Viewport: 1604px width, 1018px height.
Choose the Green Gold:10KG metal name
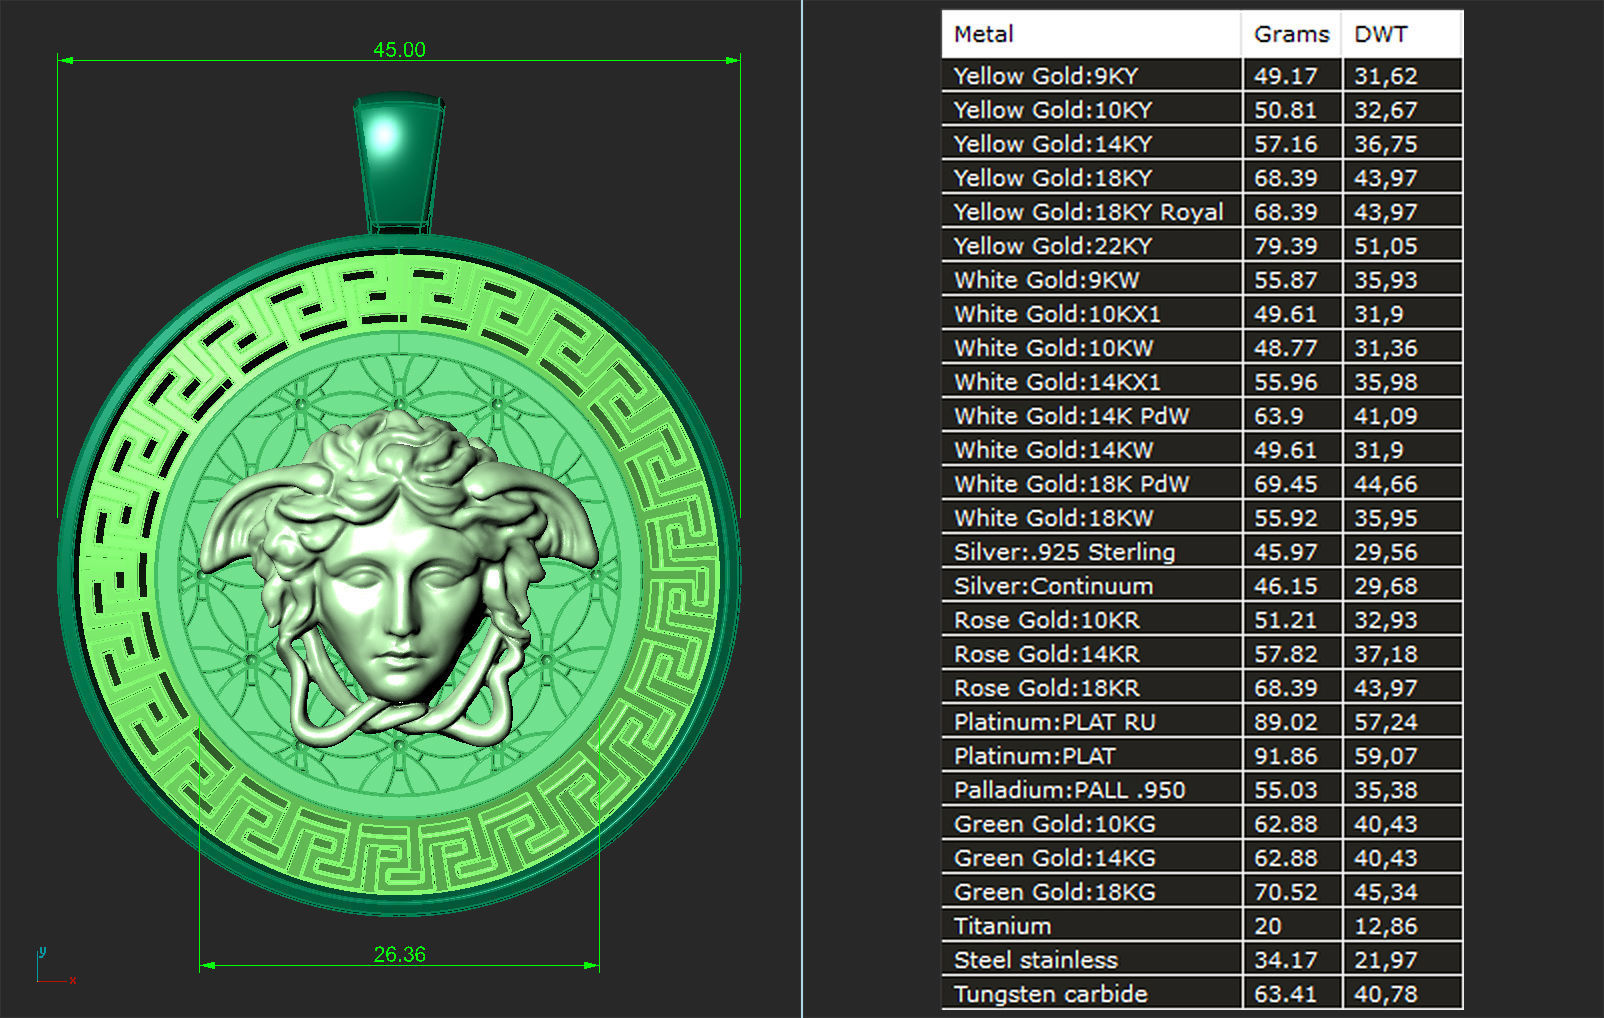tap(1055, 824)
